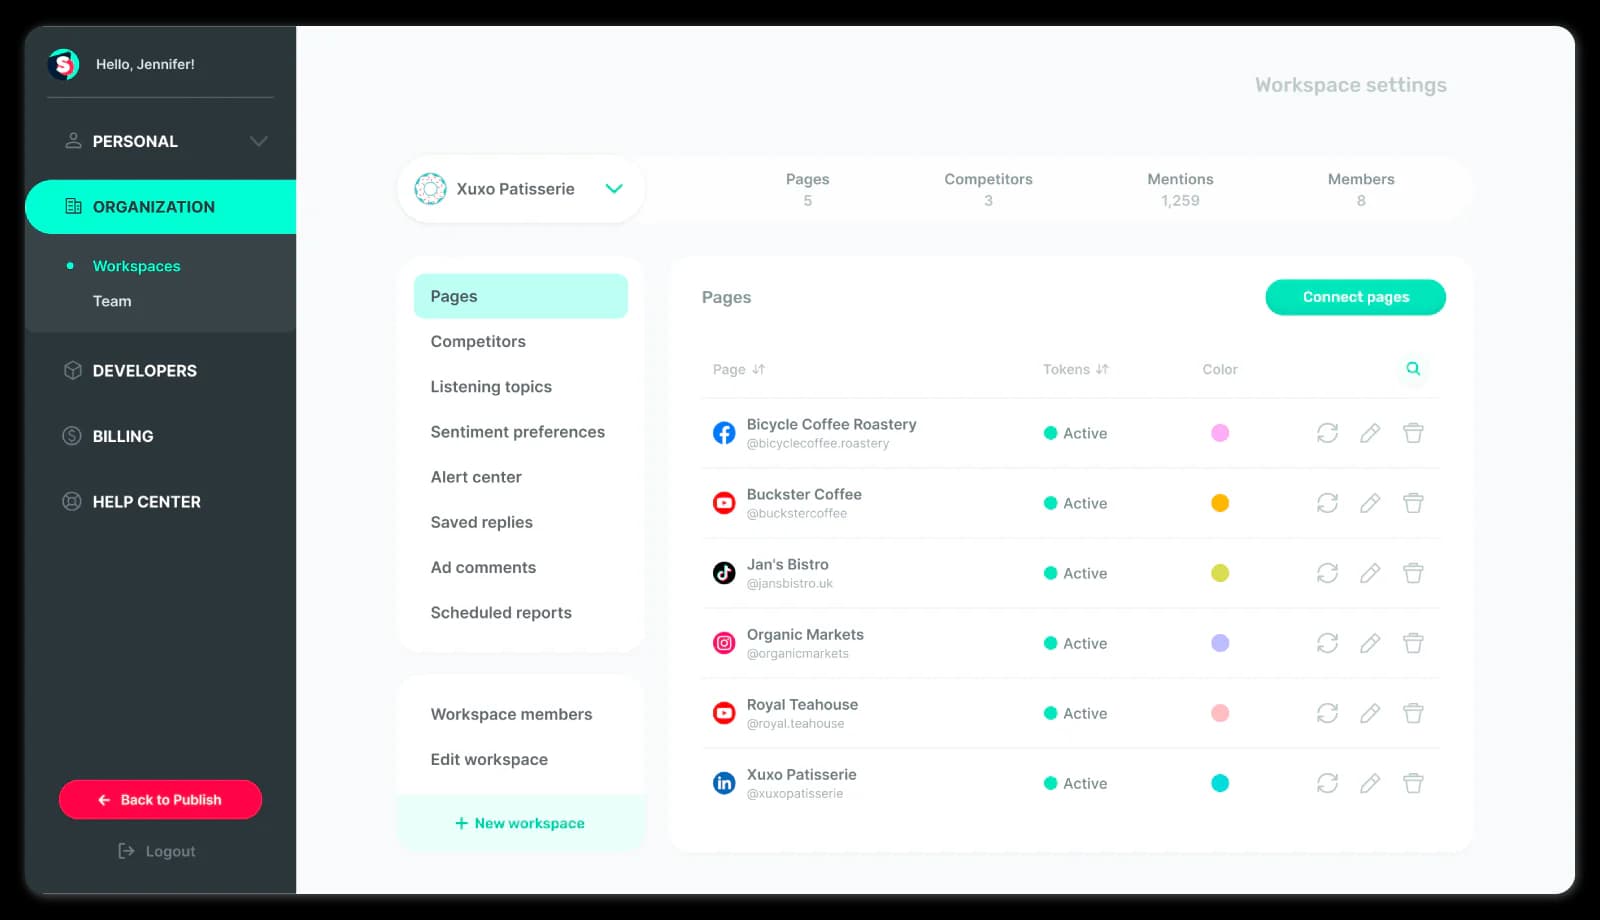Edit the Xuxo Patisserie page row
Screen dimensions: 1600x920
[x=1370, y=783]
